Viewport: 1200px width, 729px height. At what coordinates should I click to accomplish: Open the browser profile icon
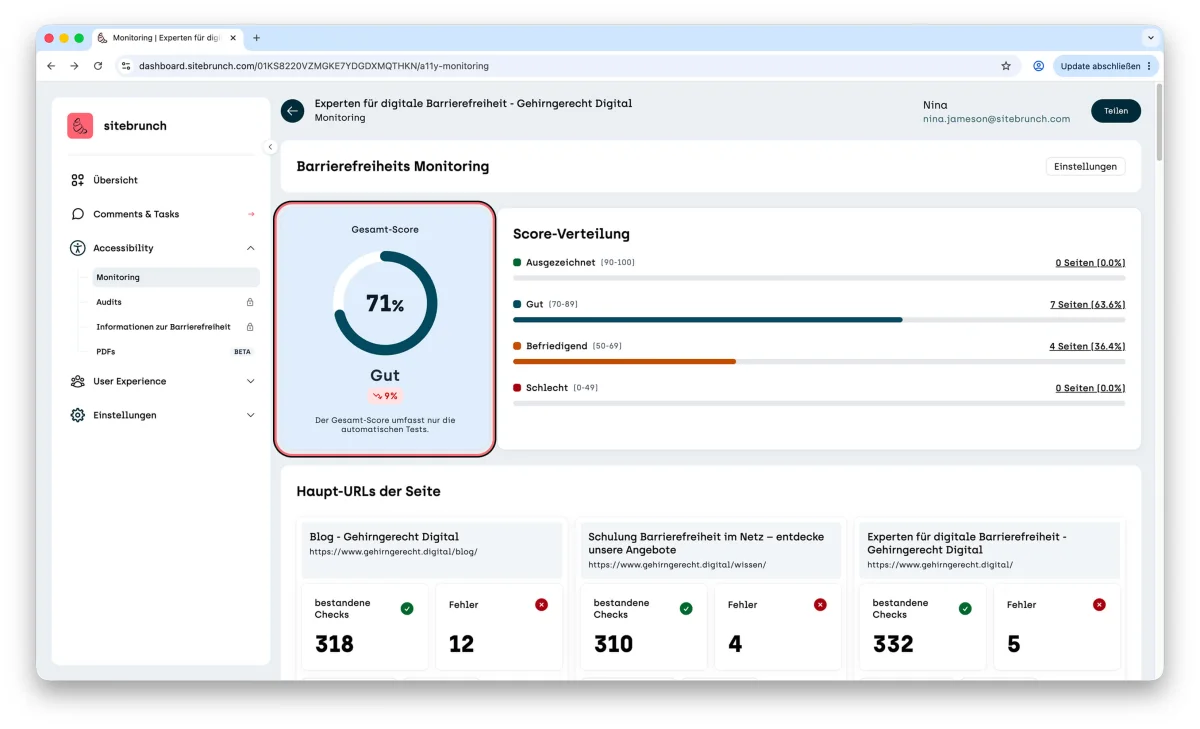[1039, 66]
